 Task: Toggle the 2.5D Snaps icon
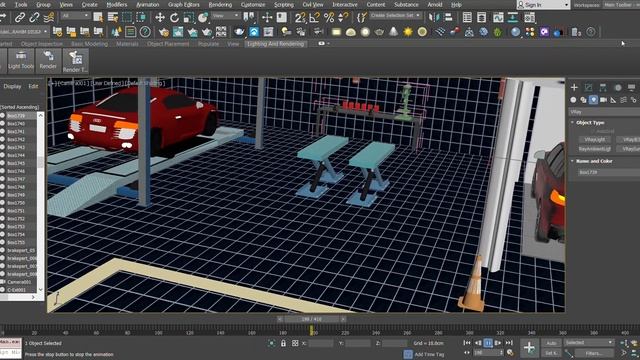(x=300, y=18)
